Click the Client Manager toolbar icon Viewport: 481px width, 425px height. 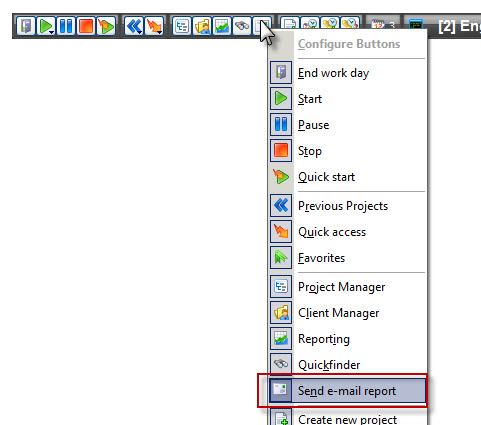coord(202,26)
